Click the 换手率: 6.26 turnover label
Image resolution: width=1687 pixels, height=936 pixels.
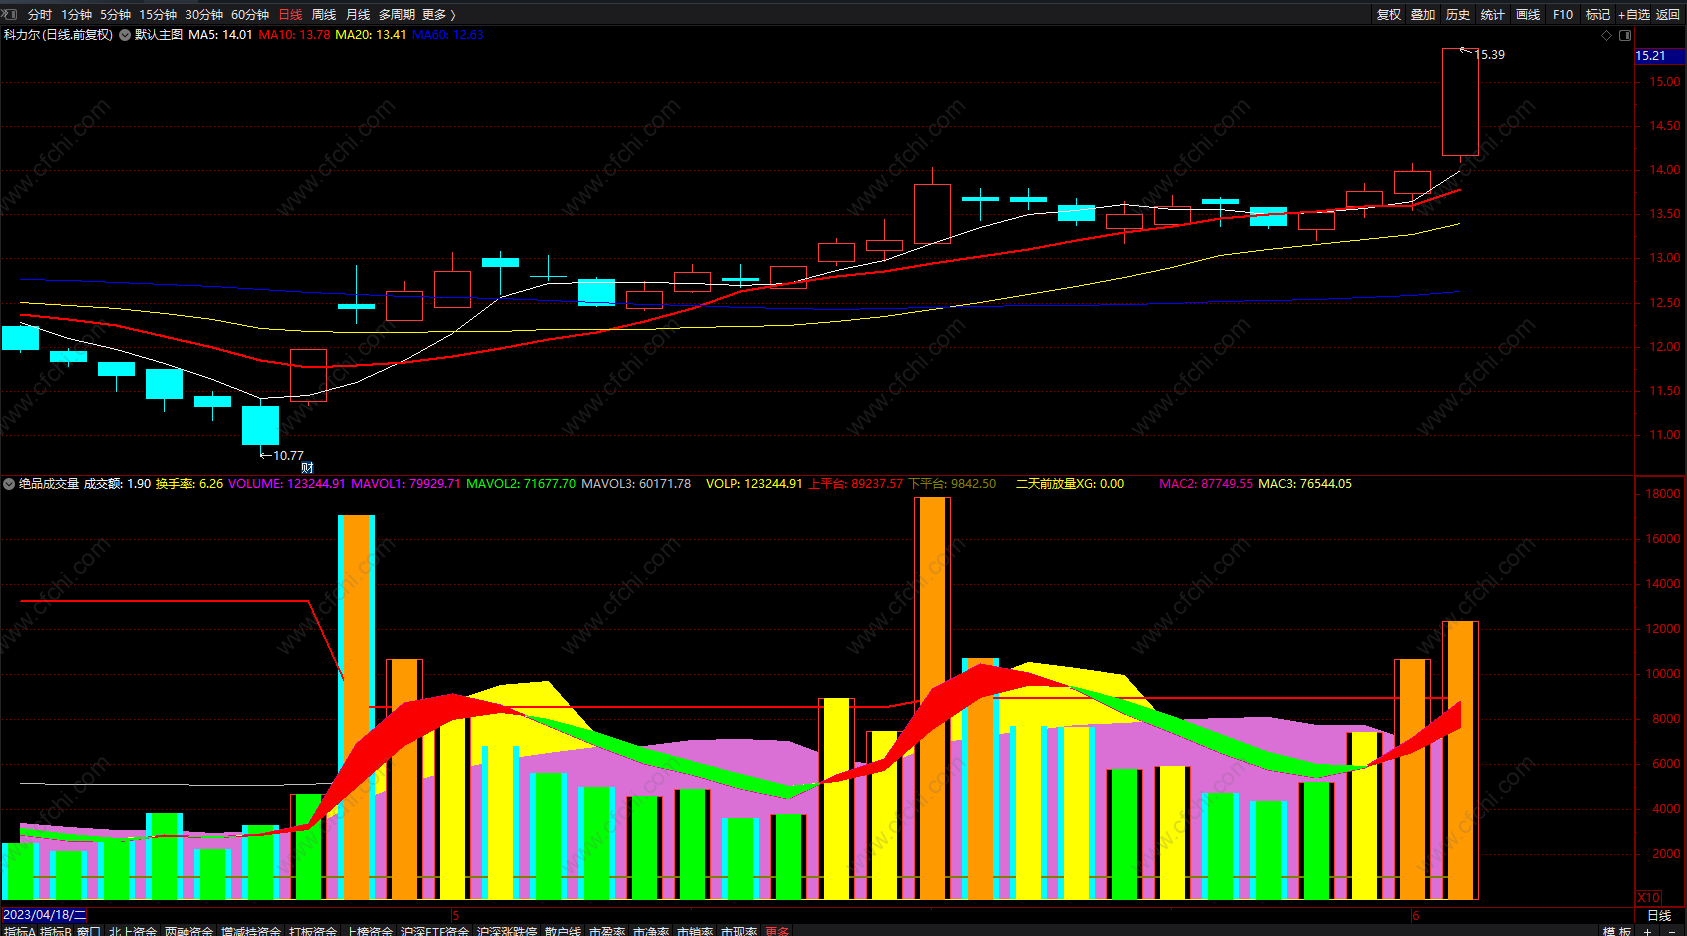tap(189, 484)
